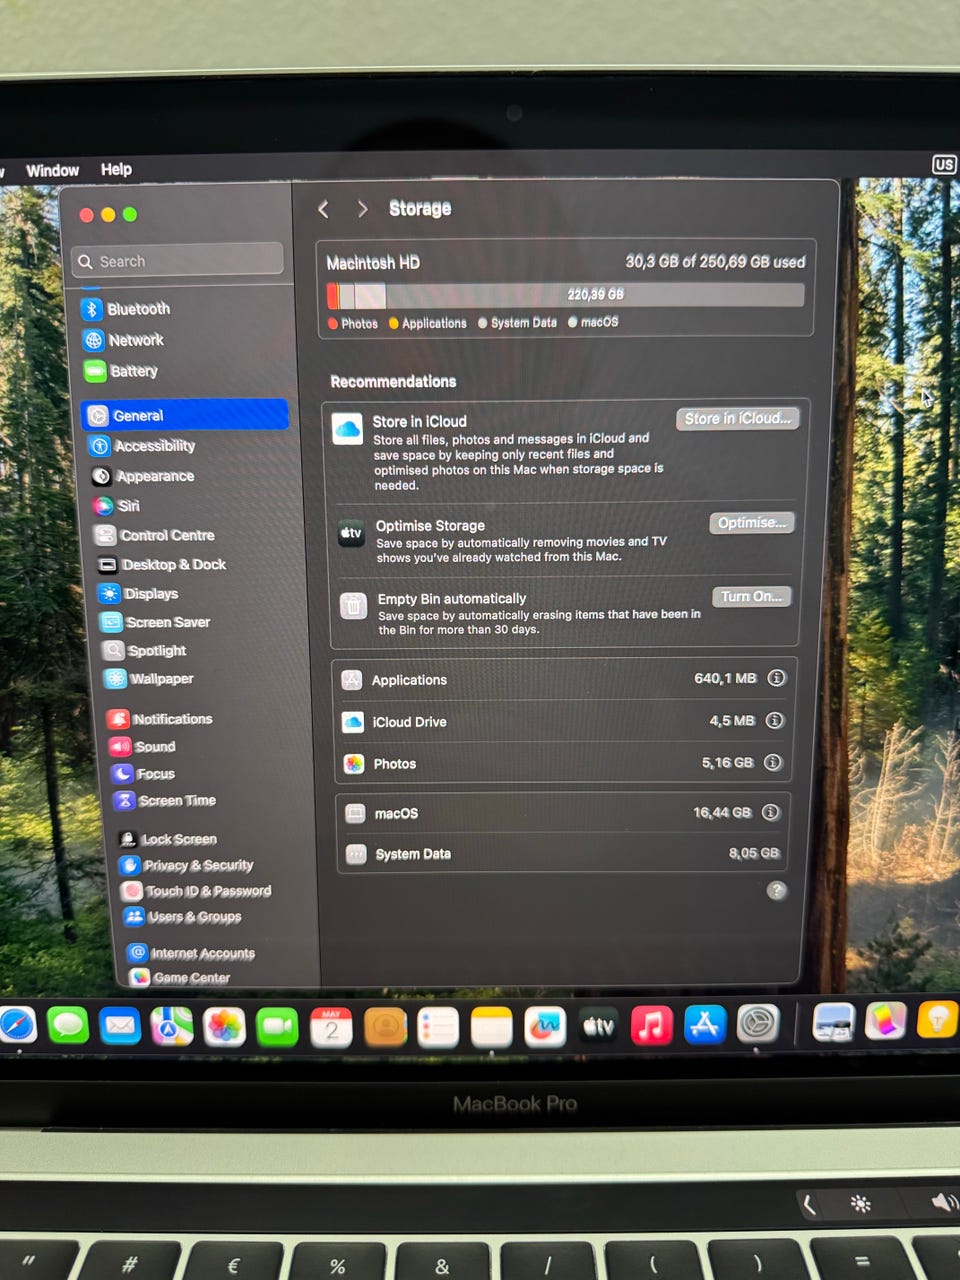Open Mail from the Dock
This screenshot has width=960, height=1280.
tap(120, 1026)
